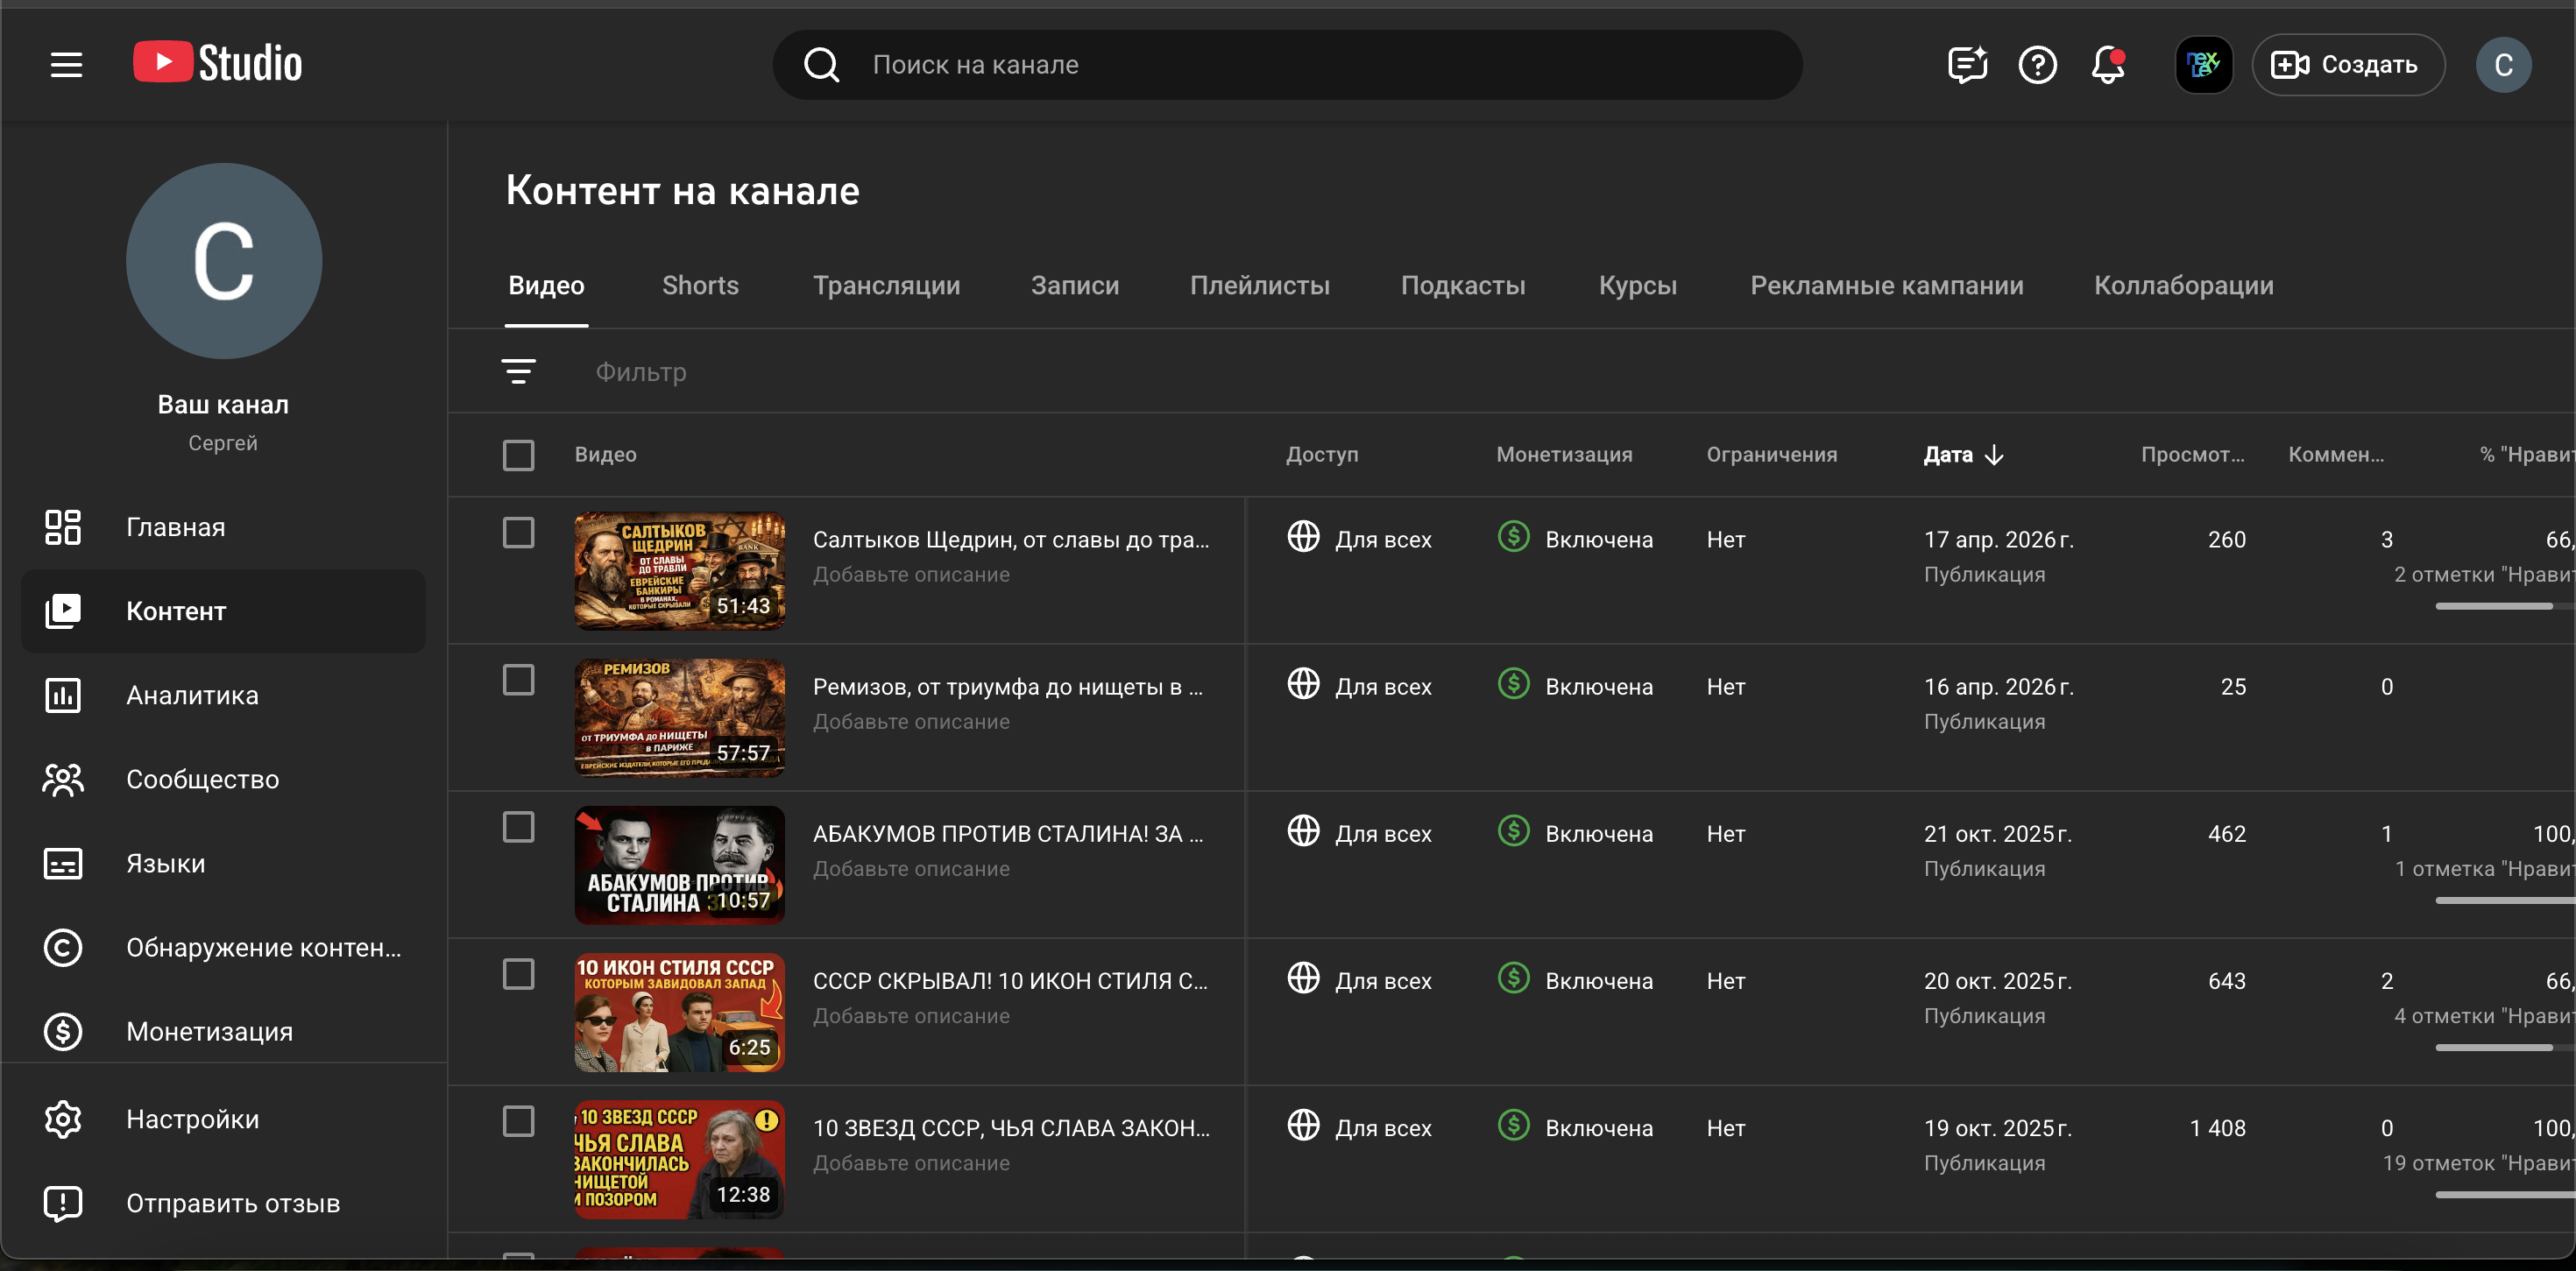Open the Analytics sidebar icon
This screenshot has width=2576, height=1271.
pos(63,695)
